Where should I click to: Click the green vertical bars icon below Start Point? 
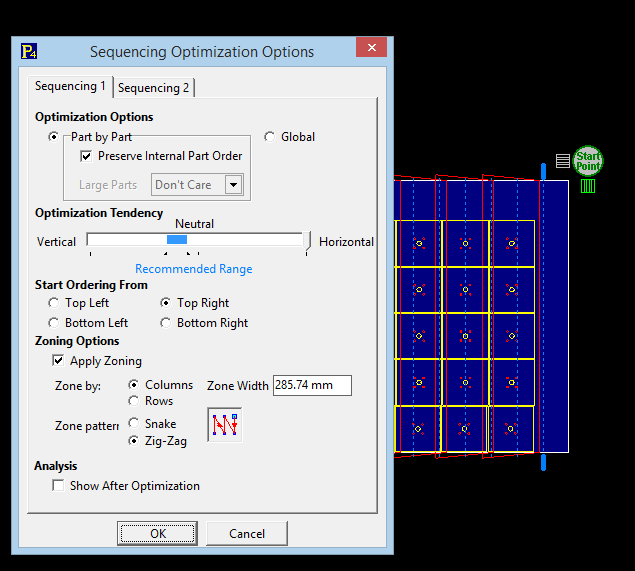tap(588, 186)
